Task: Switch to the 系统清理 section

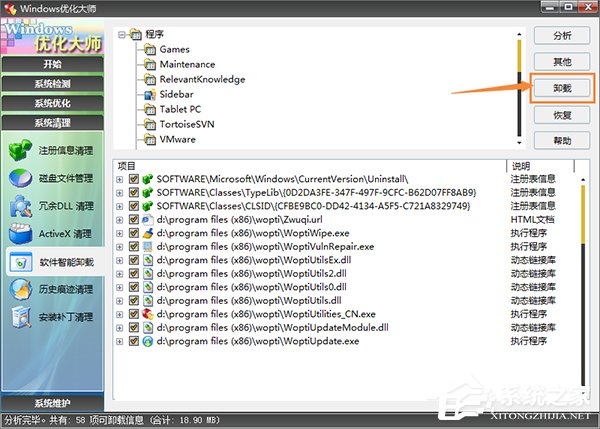Action: point(52,123)
